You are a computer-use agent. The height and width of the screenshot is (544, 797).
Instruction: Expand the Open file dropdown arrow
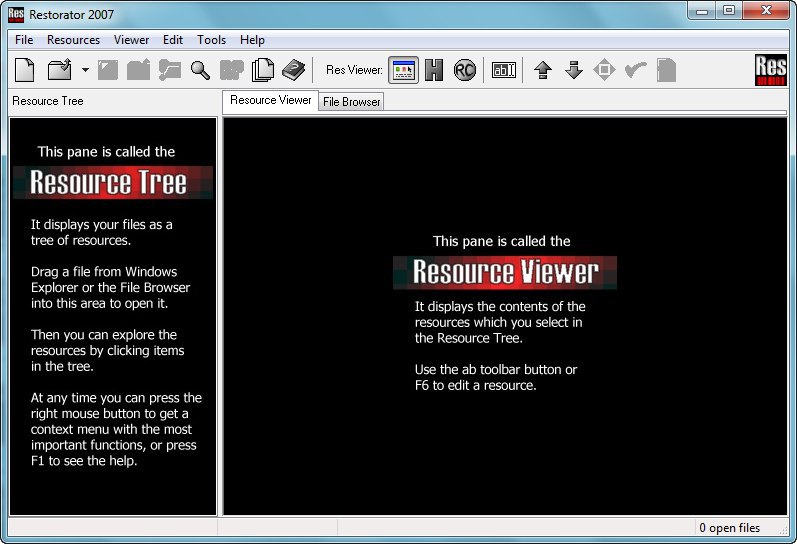85,70
